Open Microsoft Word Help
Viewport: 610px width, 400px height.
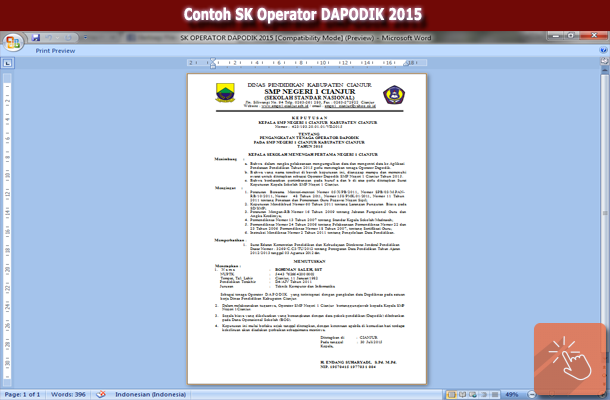(603, 50)
